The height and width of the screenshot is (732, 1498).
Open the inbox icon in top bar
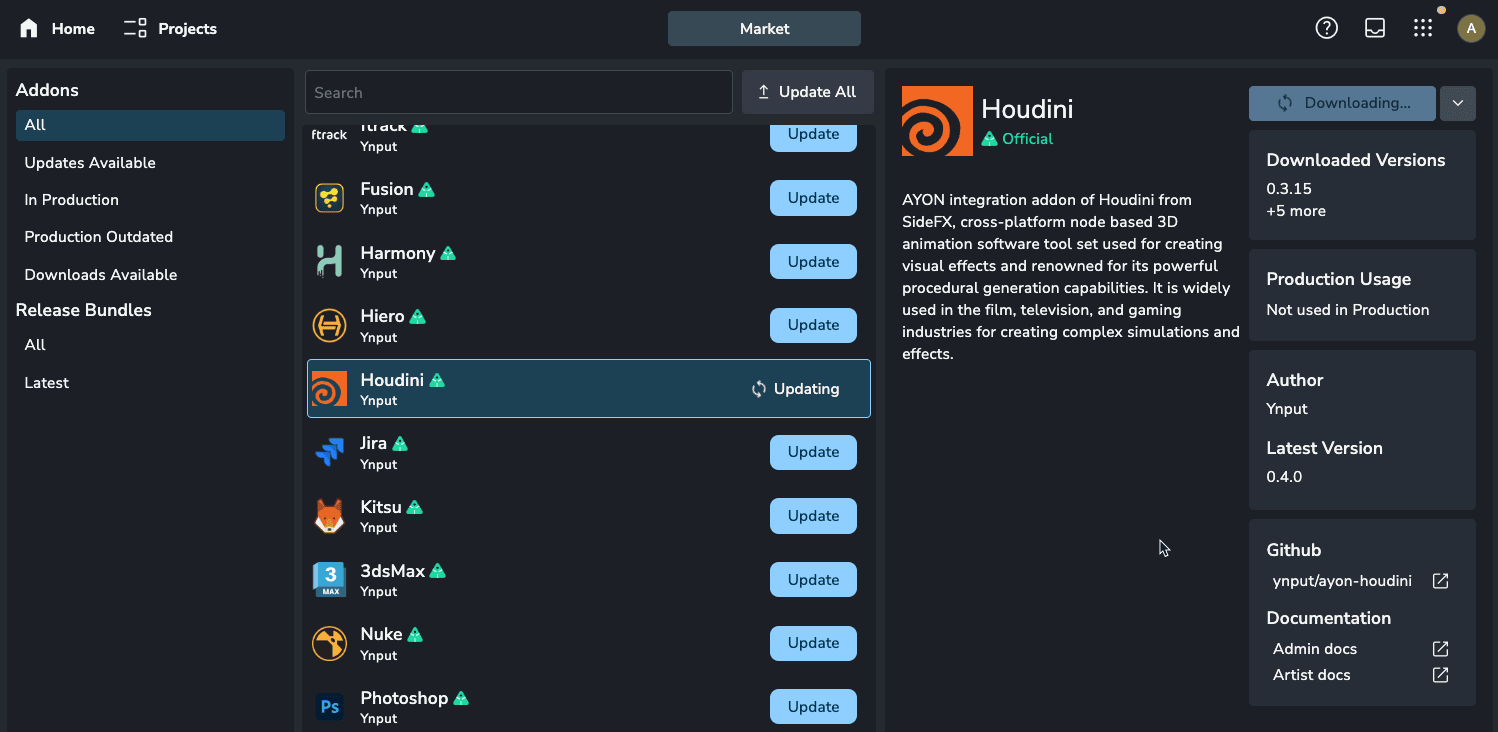coord(1375,28)
